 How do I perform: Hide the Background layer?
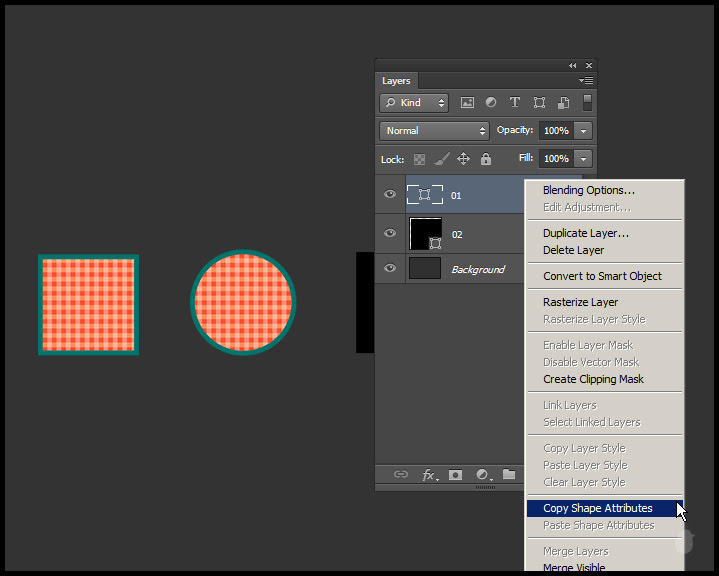click(390, 269)
